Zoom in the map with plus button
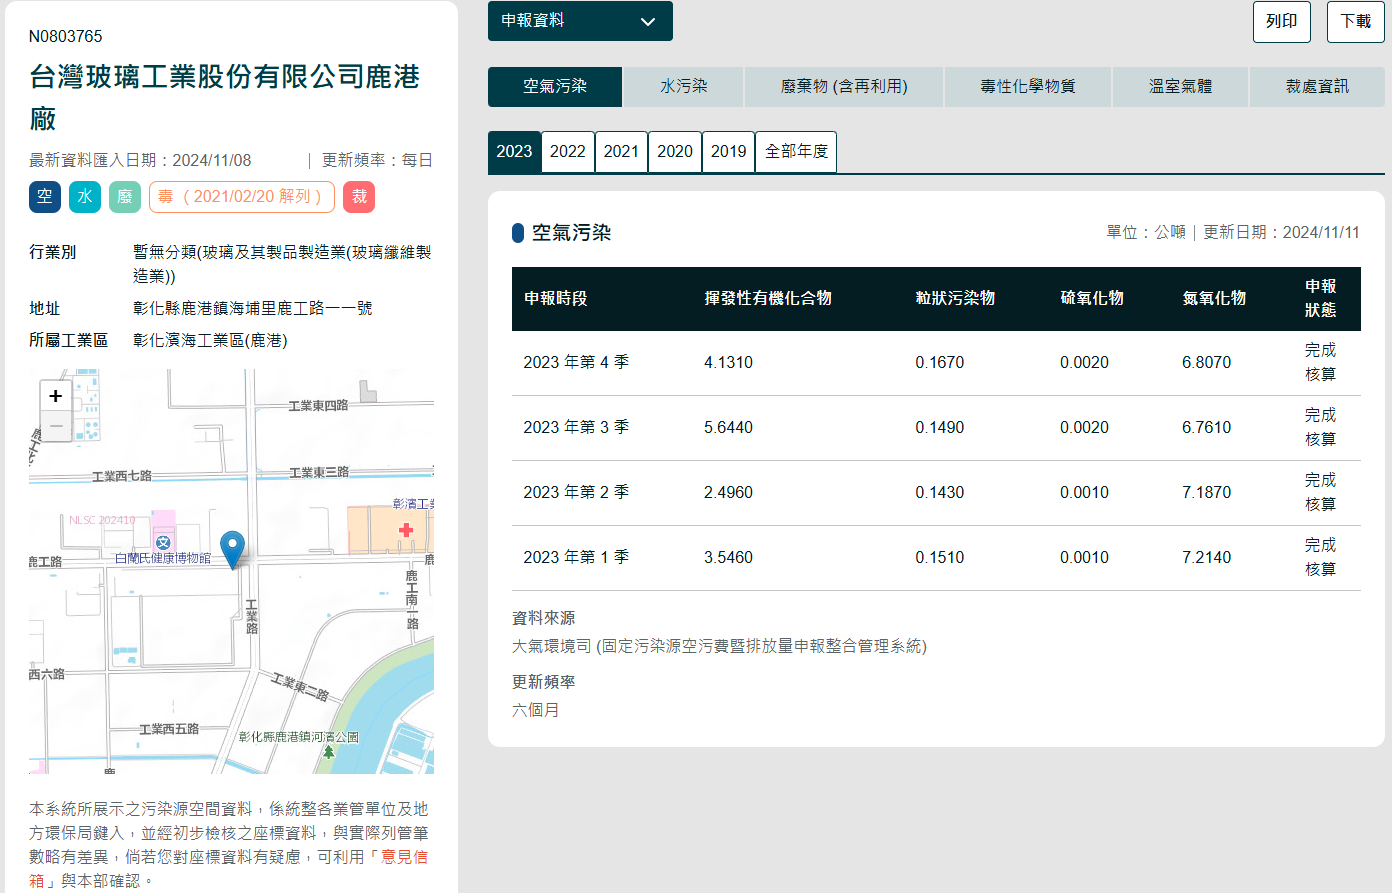 pyautogui.click(x=56, y=396)
